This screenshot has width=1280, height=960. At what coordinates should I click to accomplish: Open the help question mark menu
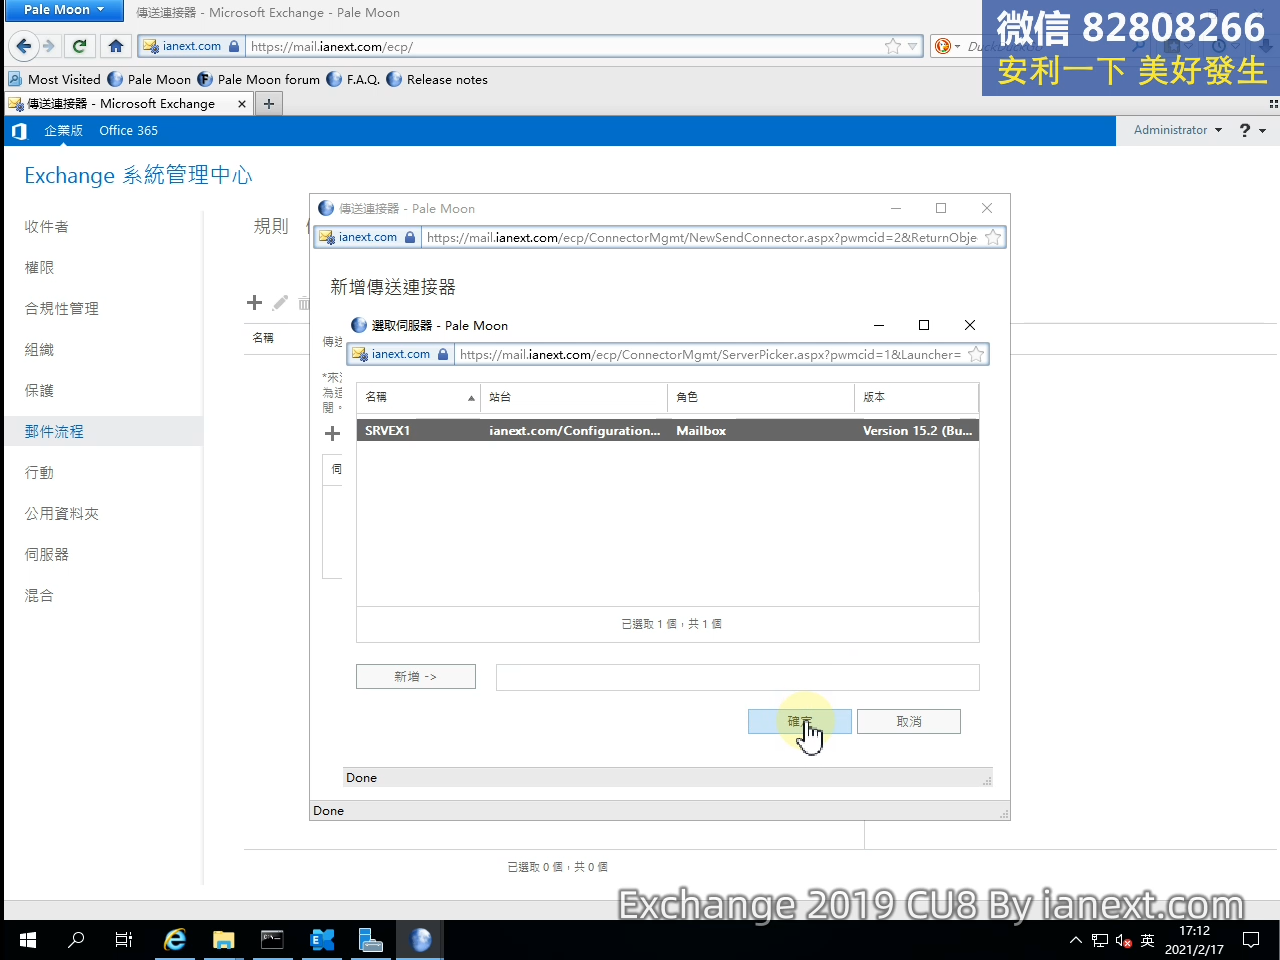pos(1252,130)
